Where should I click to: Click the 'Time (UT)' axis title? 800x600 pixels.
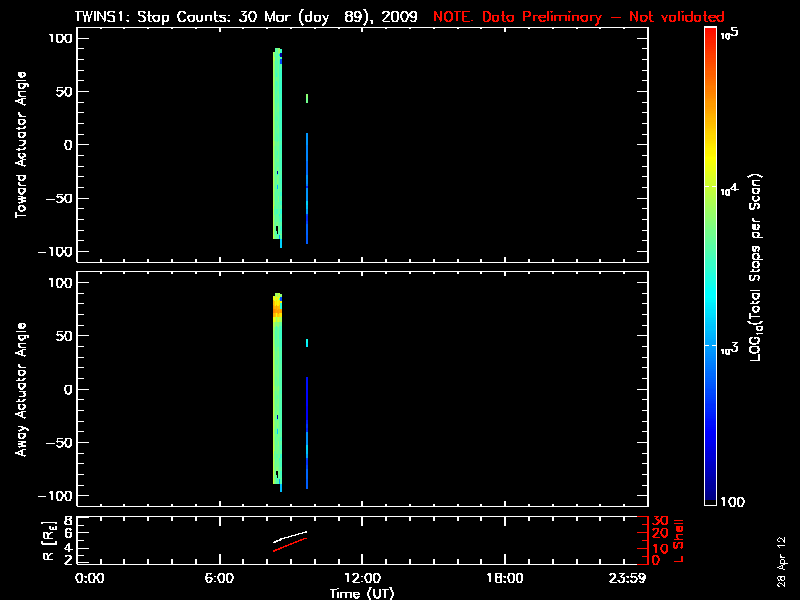pos(361,593)
